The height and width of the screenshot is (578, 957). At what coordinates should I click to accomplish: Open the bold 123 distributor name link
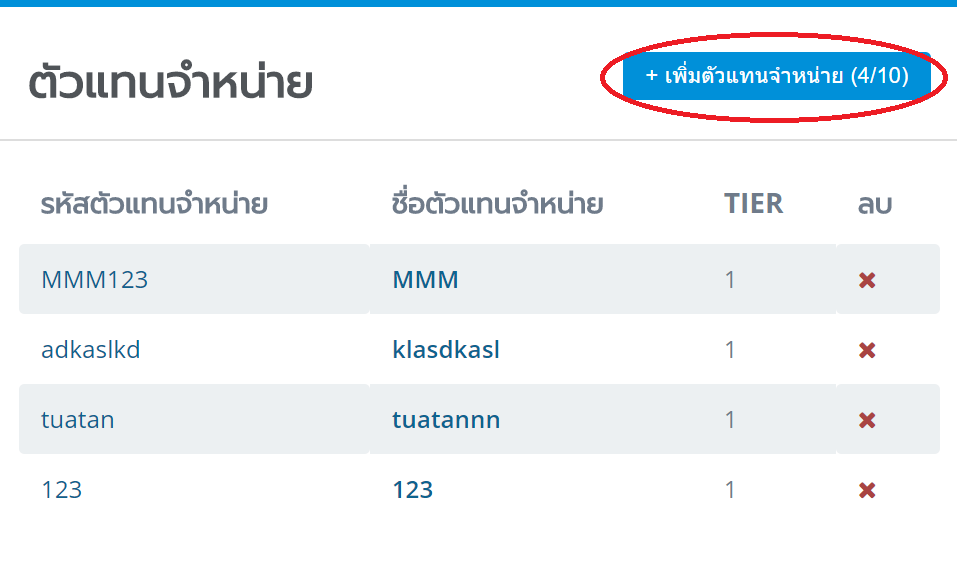(413, 490)
